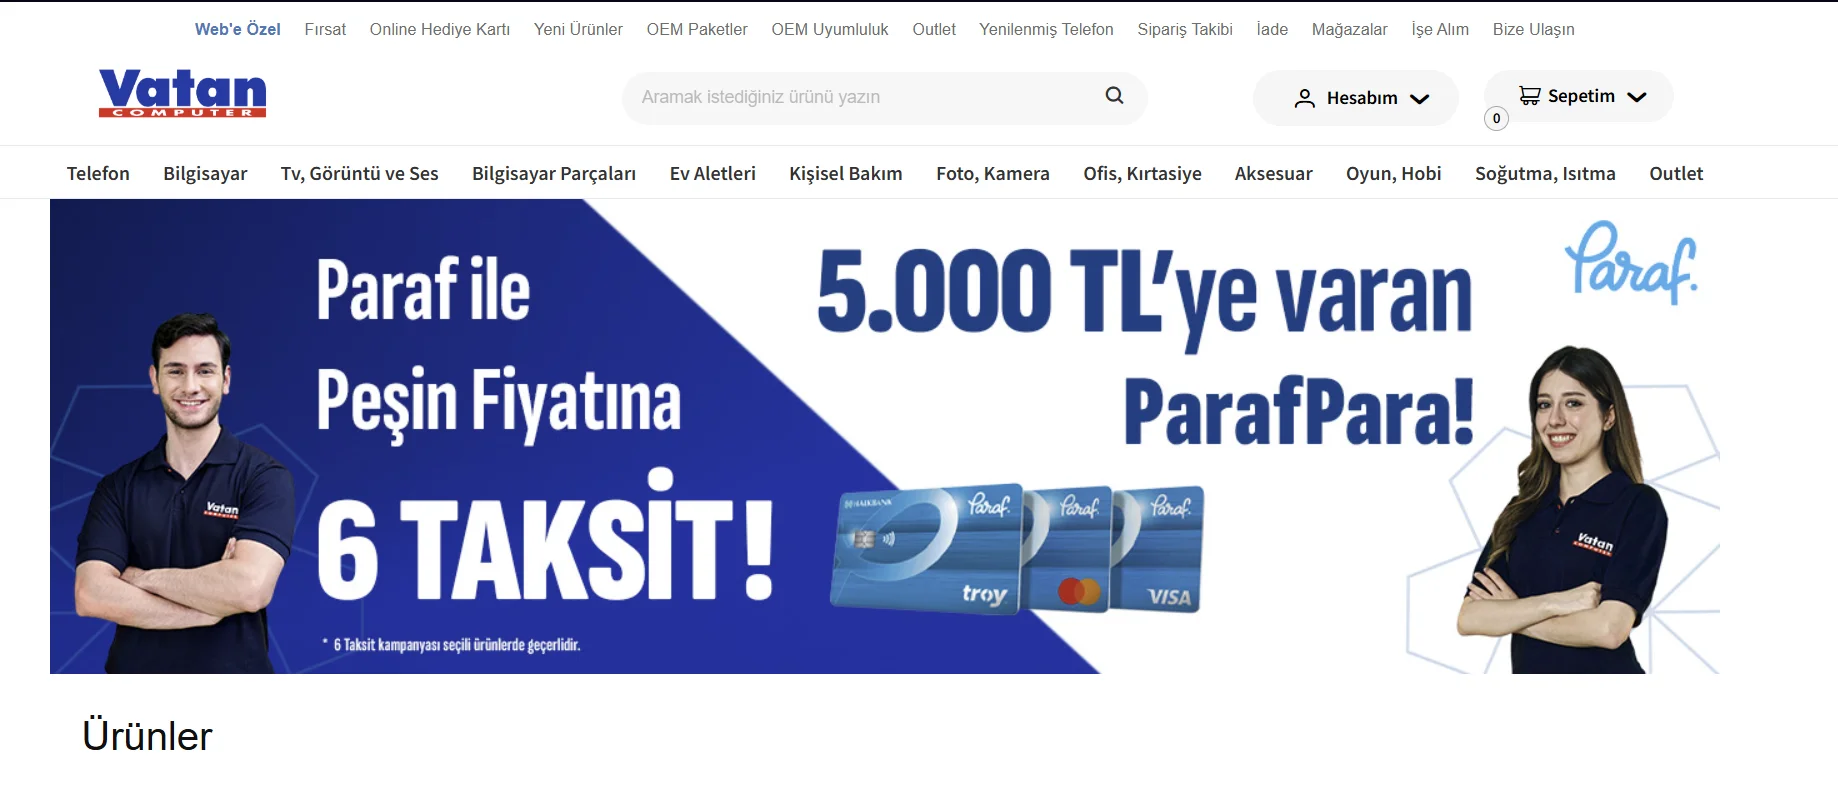Viewport: 1838px width, 792px height.
Task: Click the search magnifier icon
Action: [1114, 96]
